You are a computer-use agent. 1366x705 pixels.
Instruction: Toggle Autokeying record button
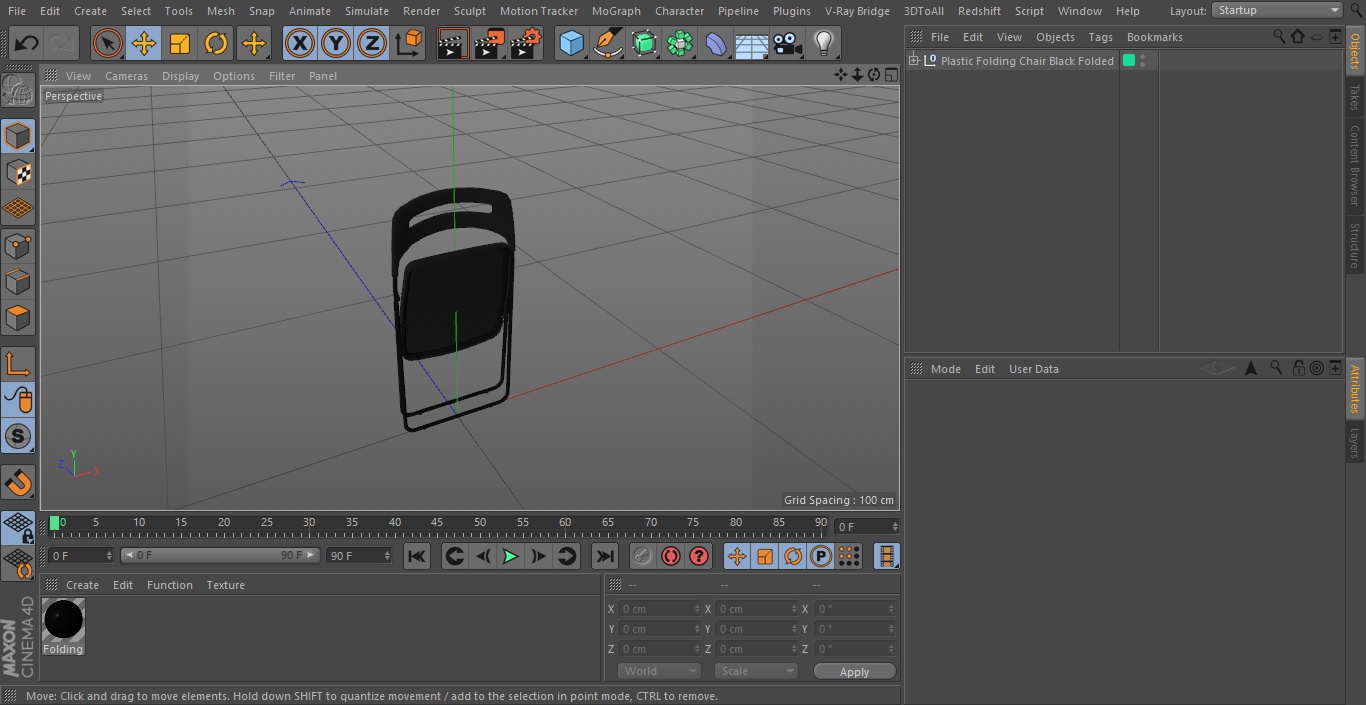(x=671, y=556)
